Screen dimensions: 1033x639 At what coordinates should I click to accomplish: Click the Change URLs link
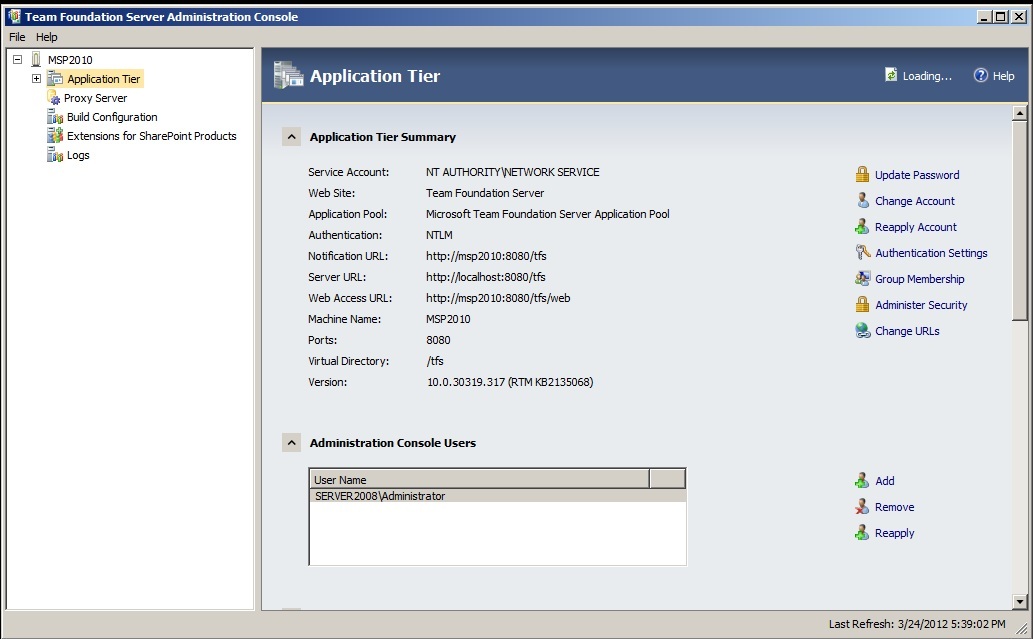point(907,331)
